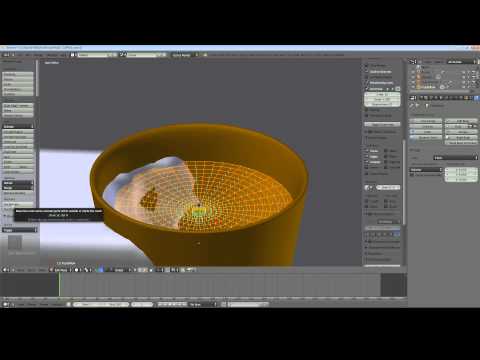This screenshot has height=360, width=480.
Task: Toggle the 3D manipulator widget
Action: click(100, 270)
